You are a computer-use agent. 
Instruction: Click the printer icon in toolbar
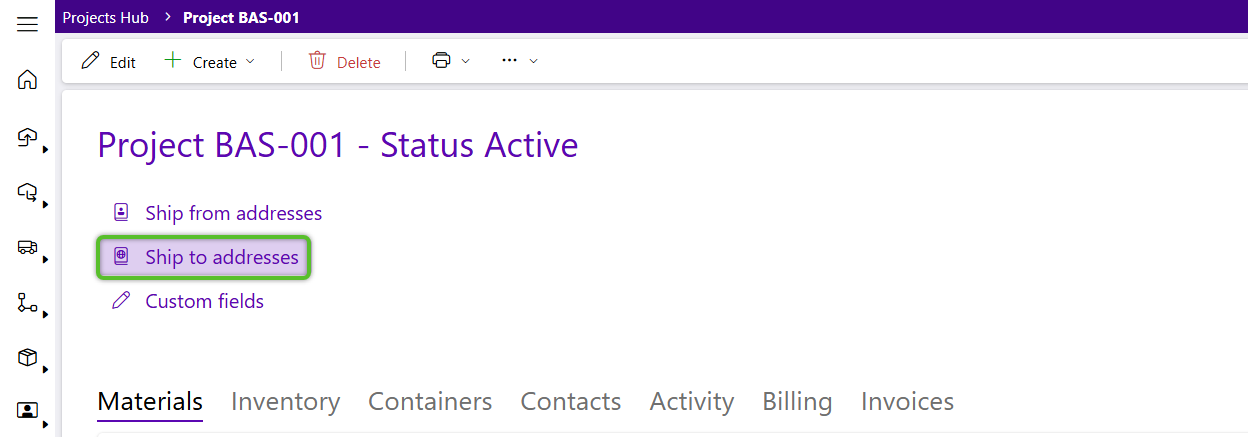coord(441,61)
